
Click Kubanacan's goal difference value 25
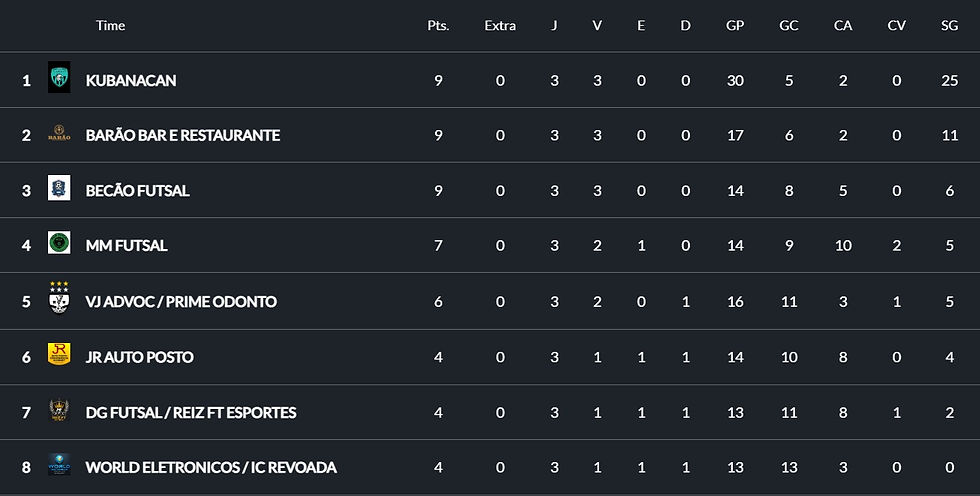click(949, 80)
